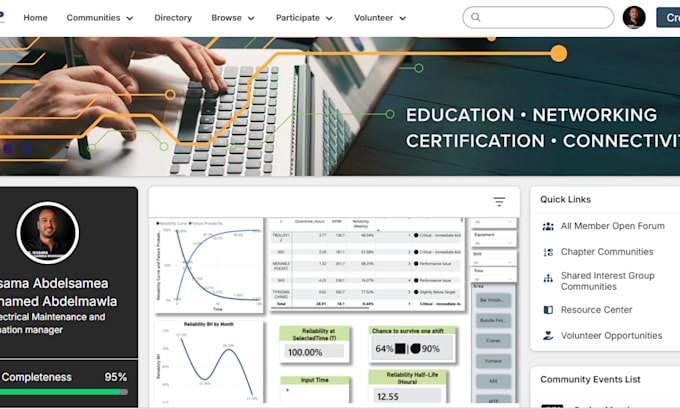The width and height of the screenshot is (680, 409).
Task: Click the Chance to survive one shift label
Action: (x=408, y=330)
